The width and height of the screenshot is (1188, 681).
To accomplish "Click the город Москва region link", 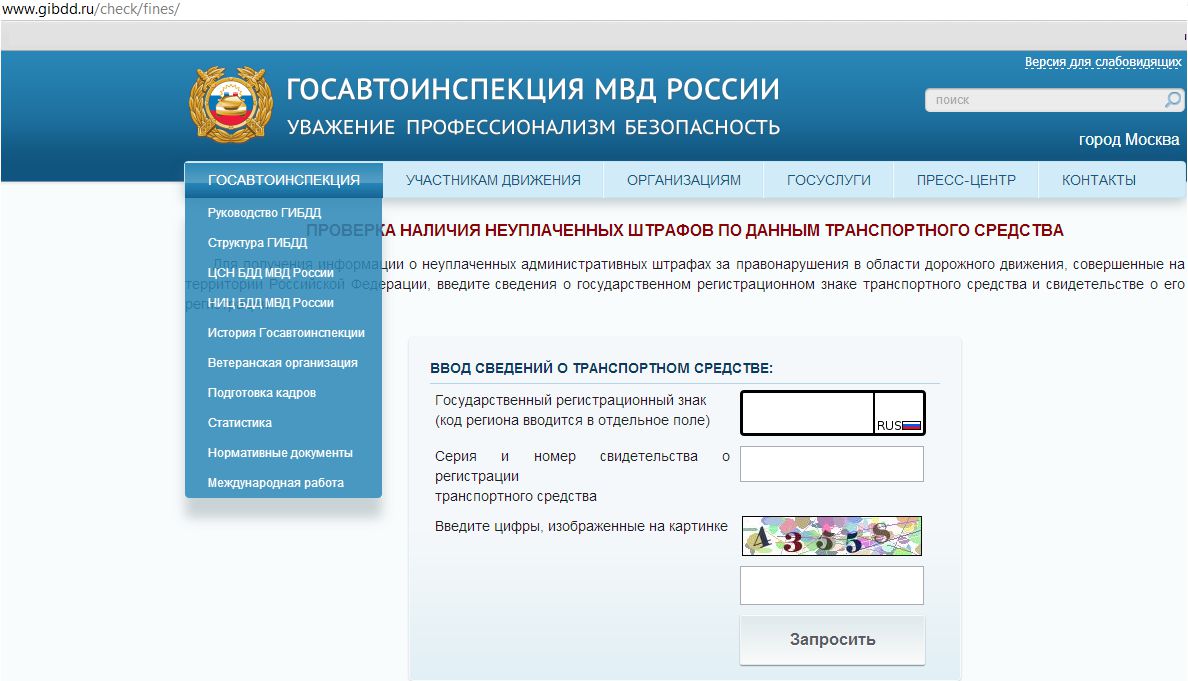I will [x=1129, y=139].
